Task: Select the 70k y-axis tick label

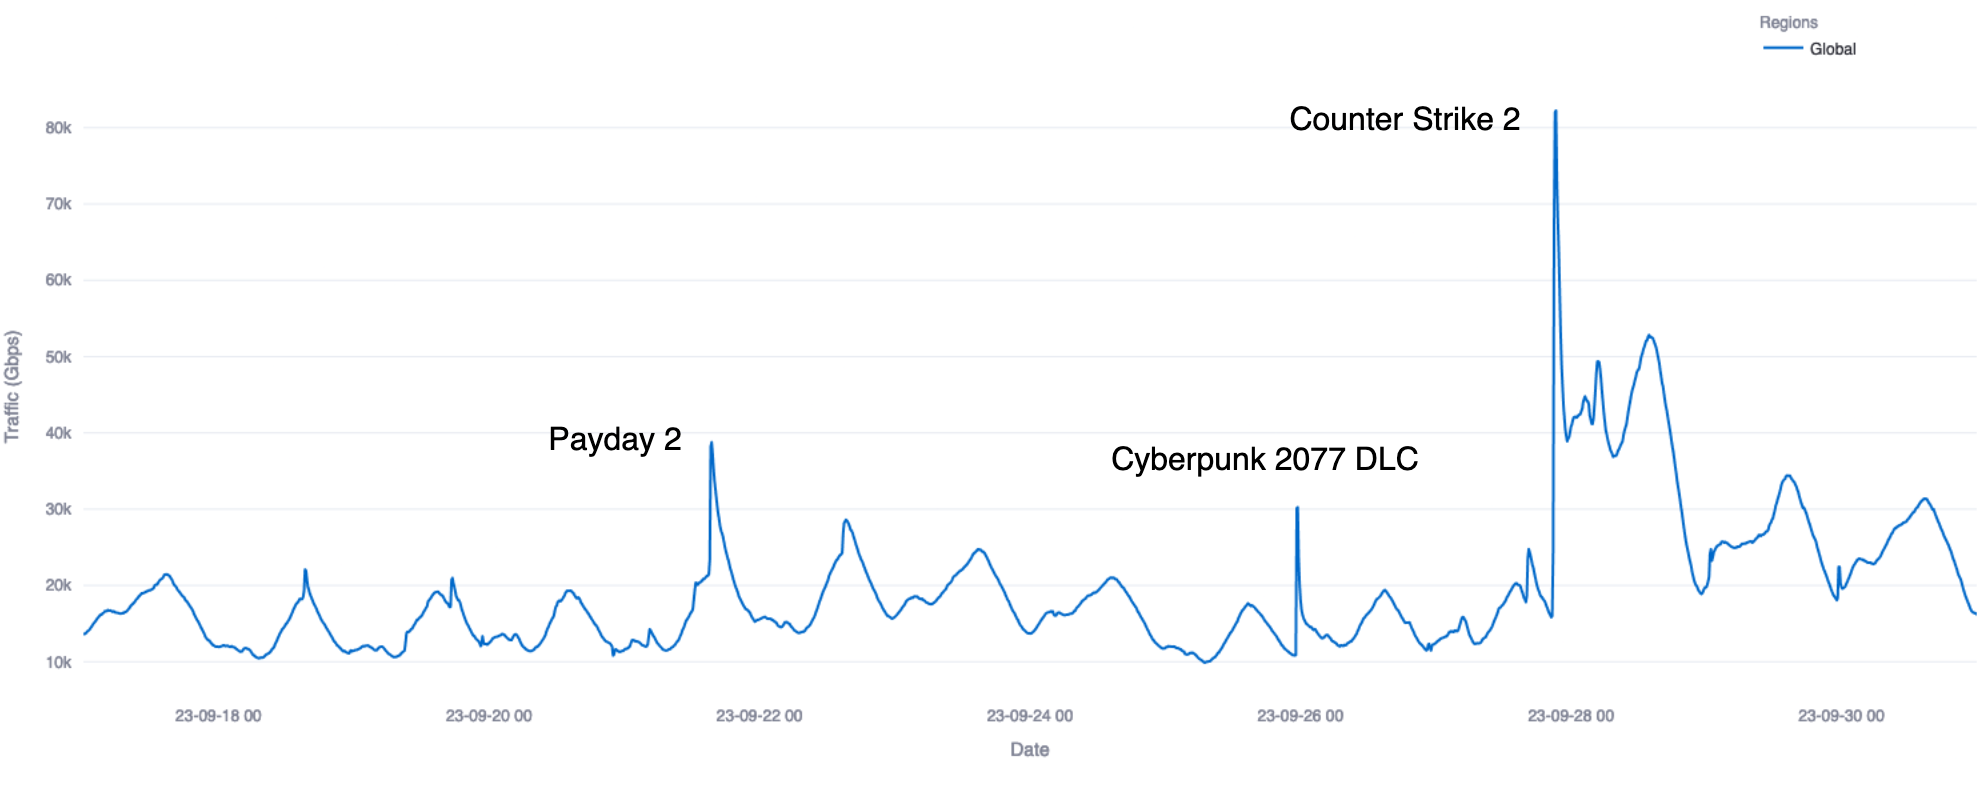Action: coord(58,204)
